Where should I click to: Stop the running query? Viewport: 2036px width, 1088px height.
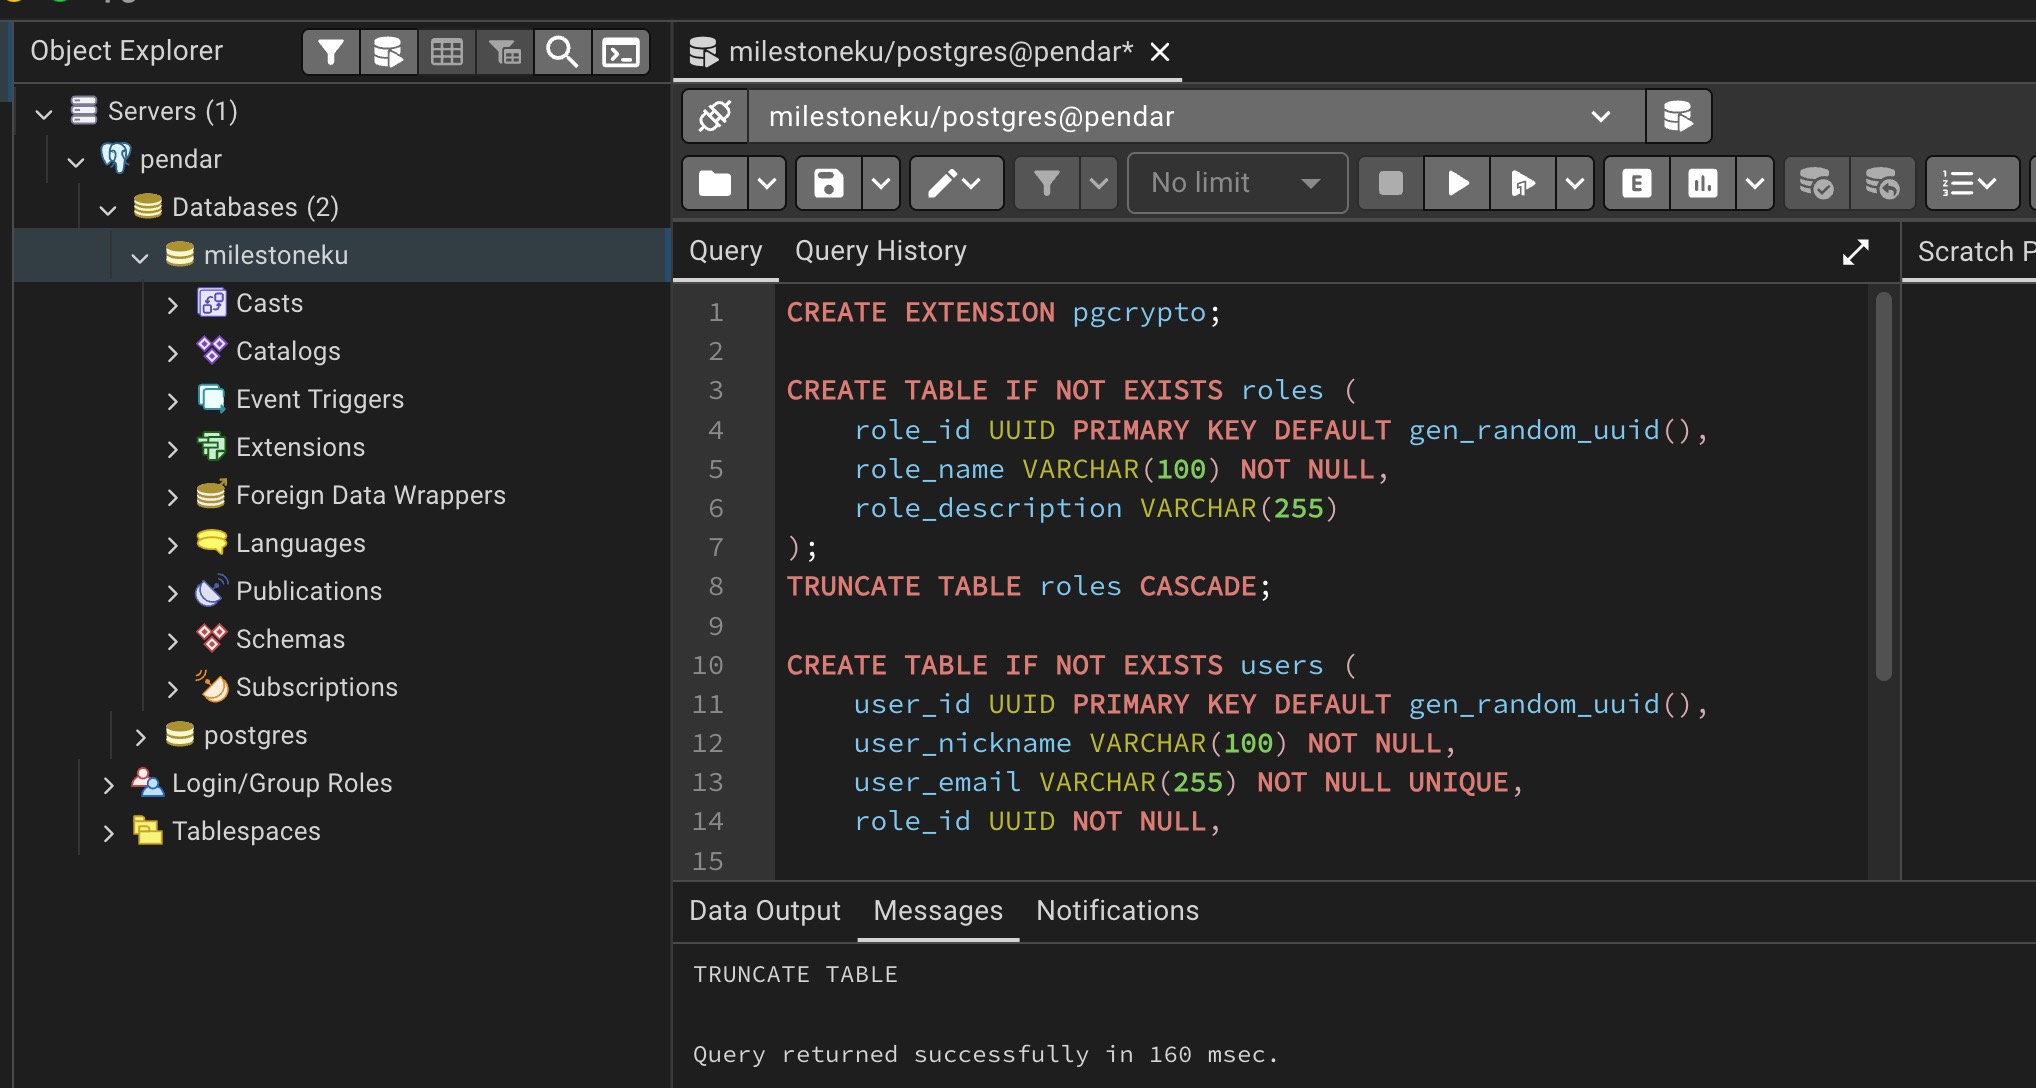(1390, 183)
